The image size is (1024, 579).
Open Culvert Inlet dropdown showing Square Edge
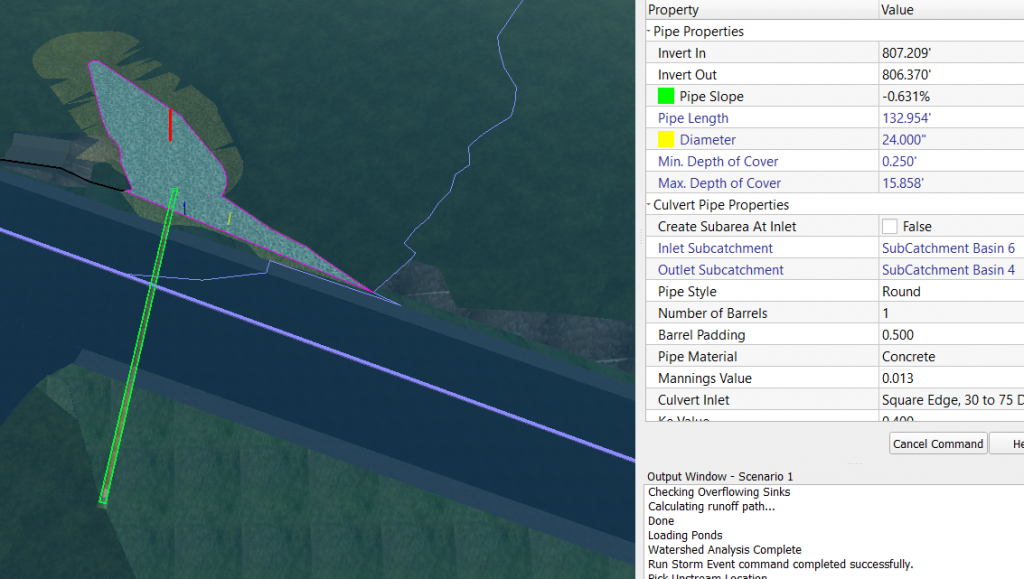coord(952,399)
